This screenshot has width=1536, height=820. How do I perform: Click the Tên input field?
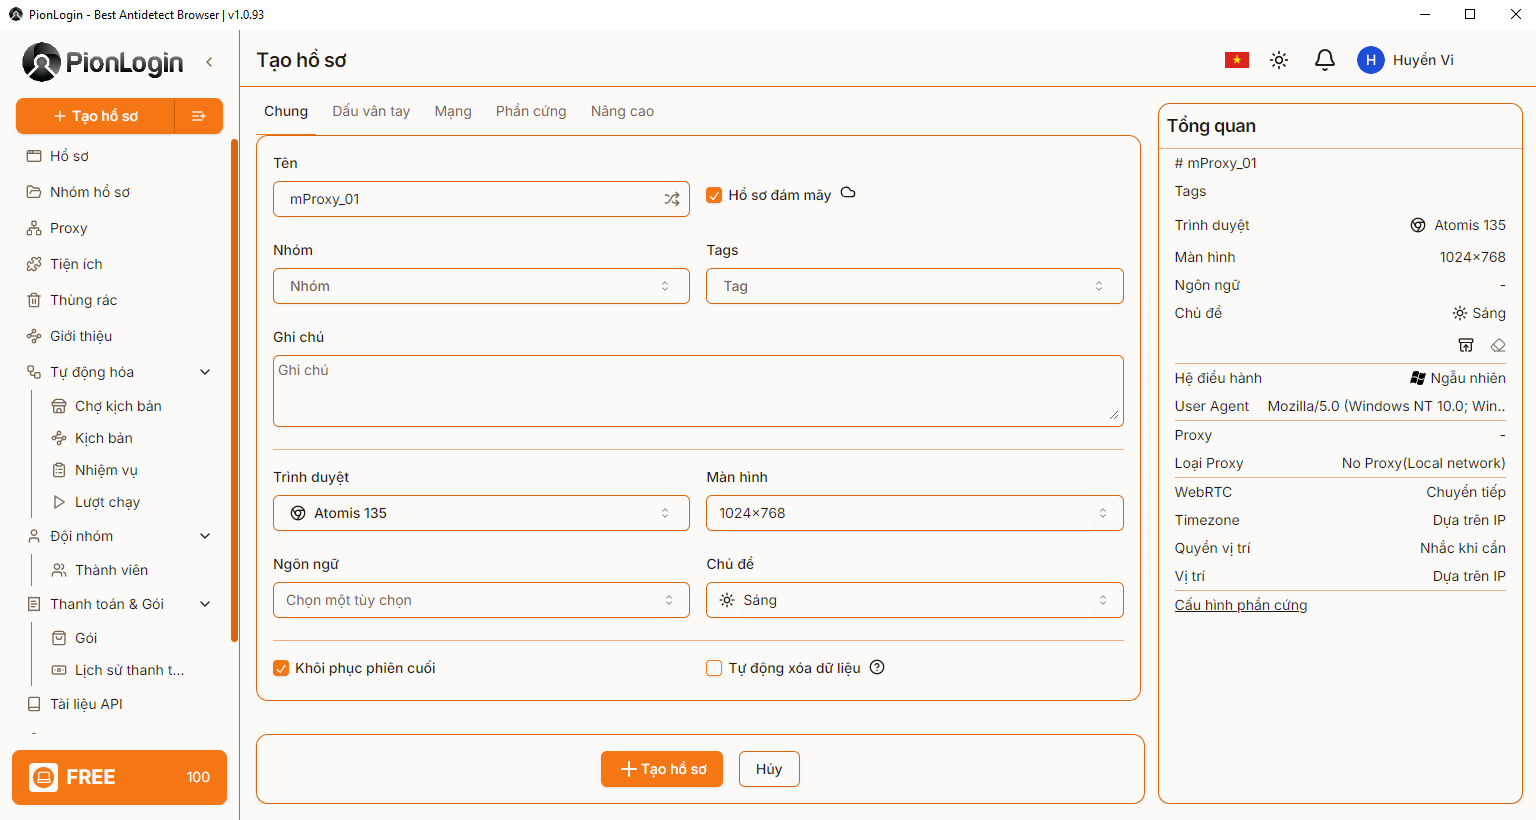[481, 199]
